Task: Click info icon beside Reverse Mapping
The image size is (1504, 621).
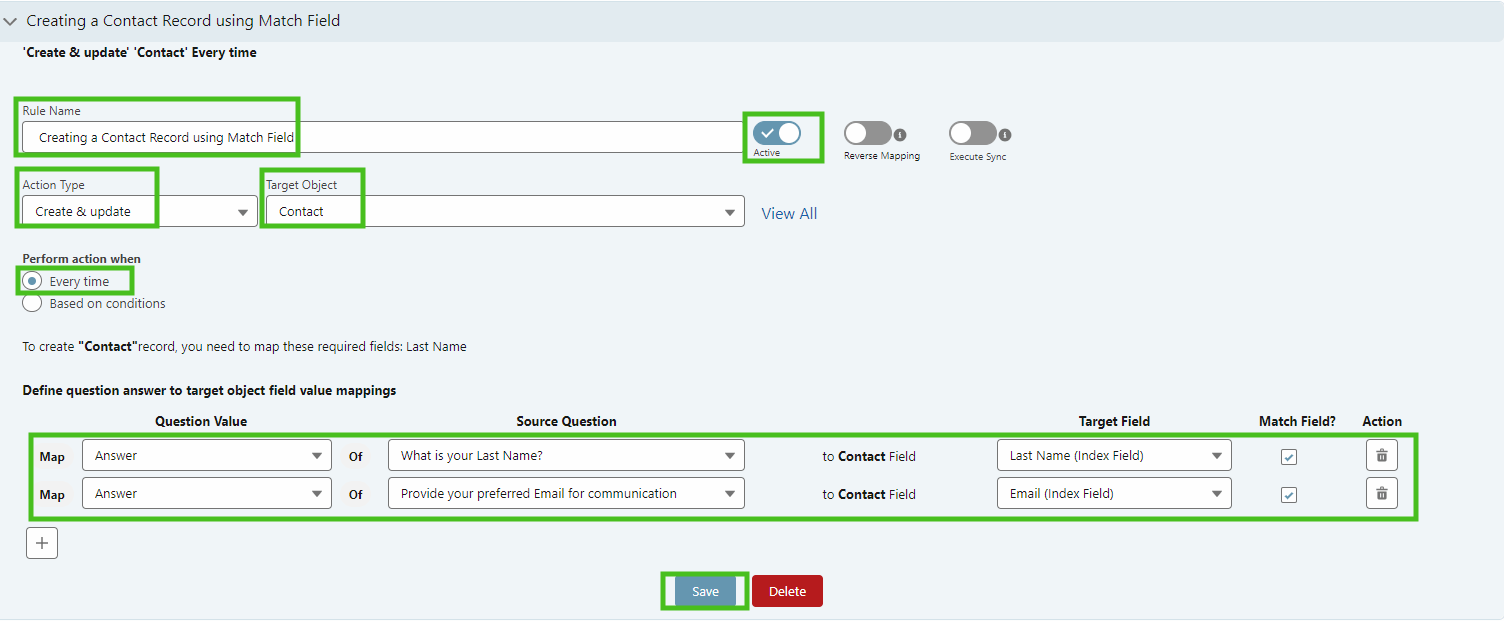Action: click(900, 135)
